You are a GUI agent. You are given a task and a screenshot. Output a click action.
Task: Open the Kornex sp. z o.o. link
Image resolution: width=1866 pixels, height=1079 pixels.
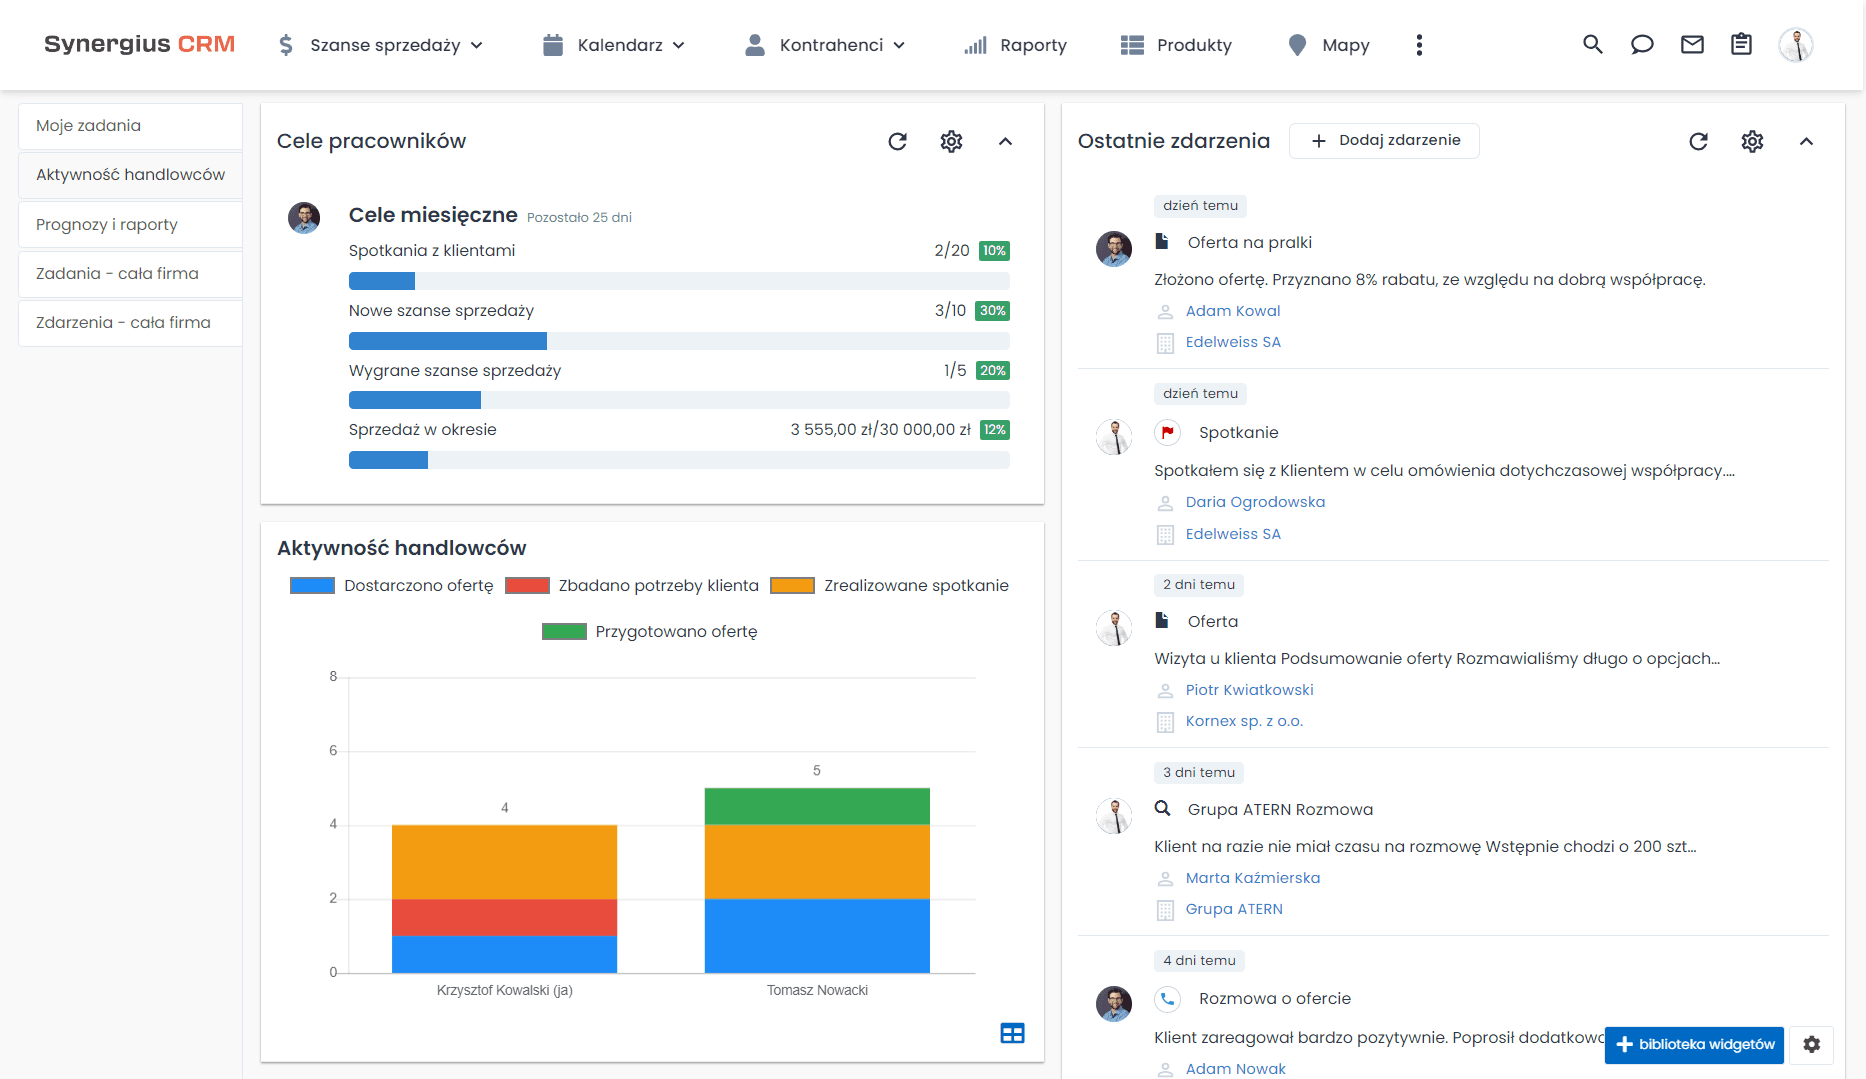click(1244, 721)
